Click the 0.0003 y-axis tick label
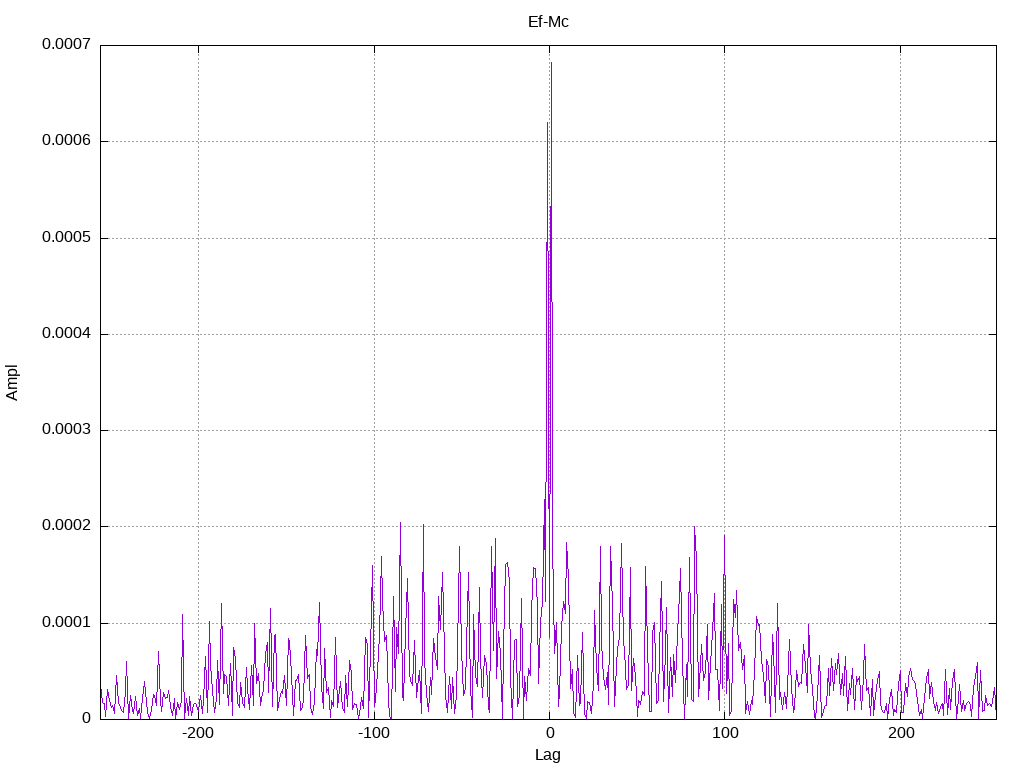 pyautogui.click(x=67, y=430)
